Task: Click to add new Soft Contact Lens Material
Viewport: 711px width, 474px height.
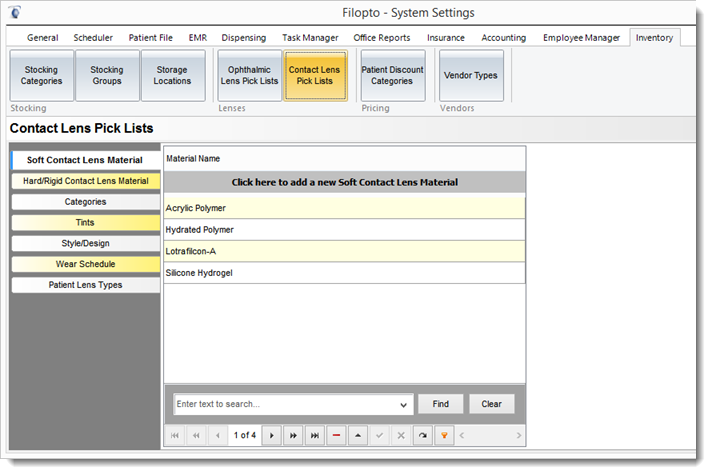Action: 345,182
